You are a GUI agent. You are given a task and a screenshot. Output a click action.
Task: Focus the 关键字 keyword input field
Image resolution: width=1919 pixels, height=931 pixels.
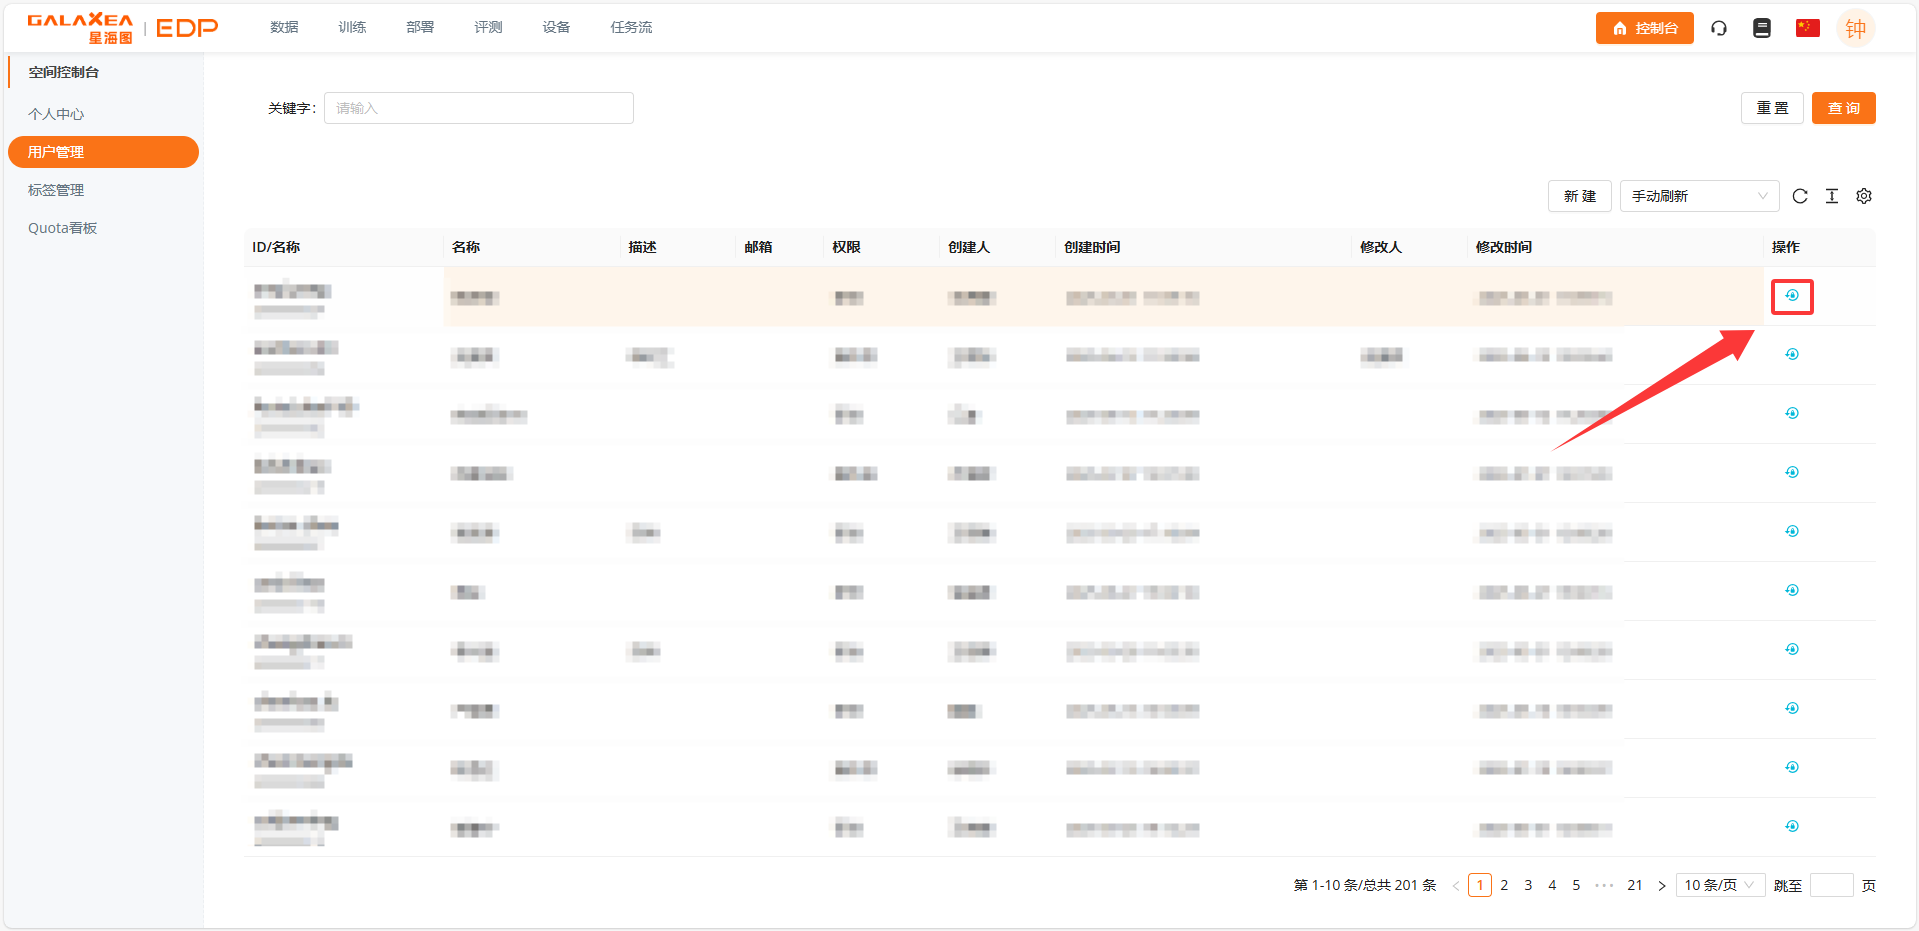[x=478, y=108]
